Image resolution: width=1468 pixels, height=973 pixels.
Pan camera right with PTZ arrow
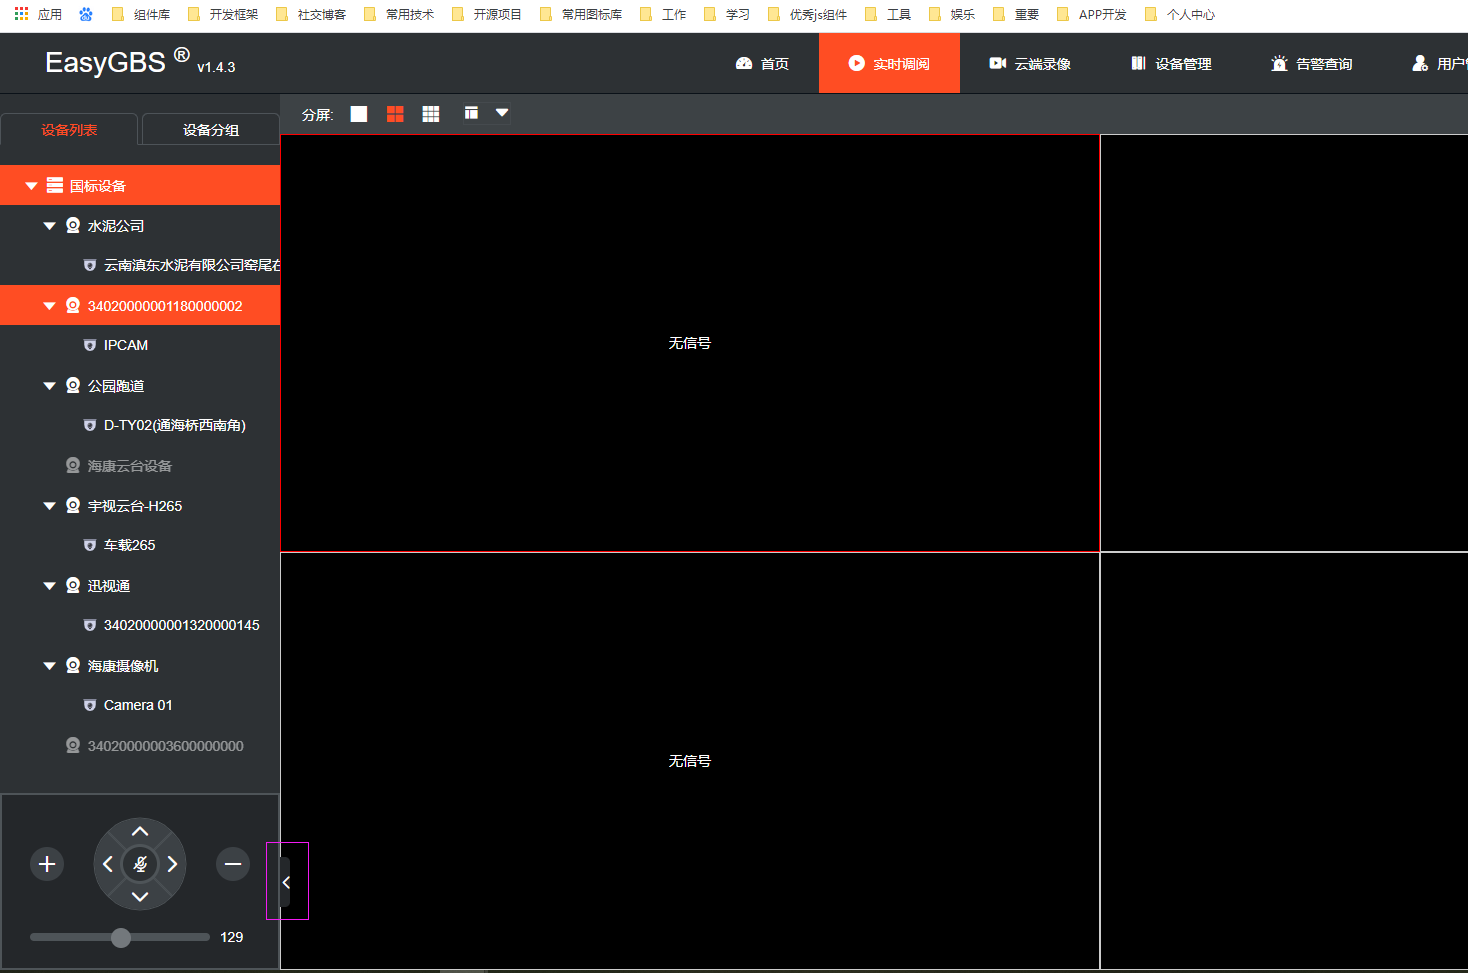(x=172, y=864)
